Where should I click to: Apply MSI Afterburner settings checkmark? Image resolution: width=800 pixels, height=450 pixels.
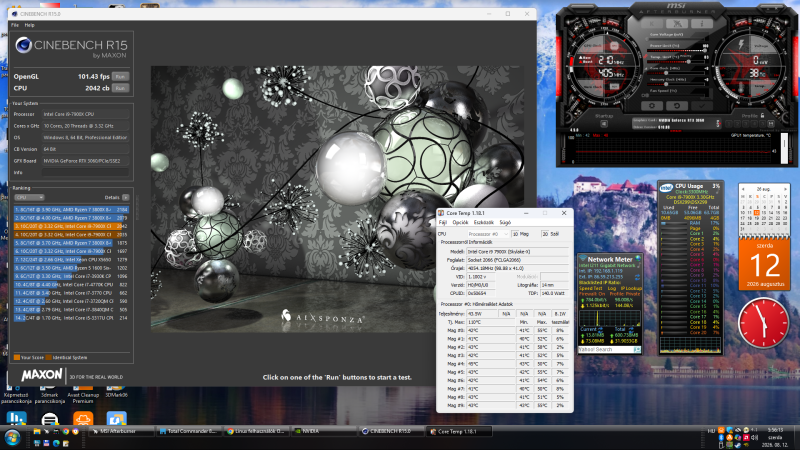pyautogui.click(x=702, y=106)
